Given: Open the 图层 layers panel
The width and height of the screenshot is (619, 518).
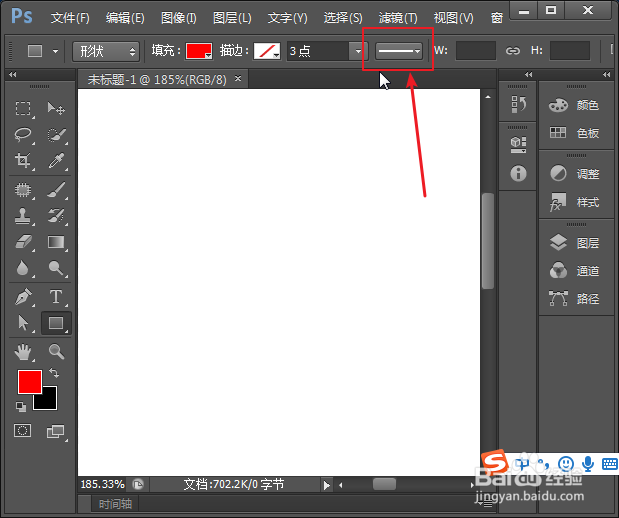Looking at the screenshot, I should (575, 243).
